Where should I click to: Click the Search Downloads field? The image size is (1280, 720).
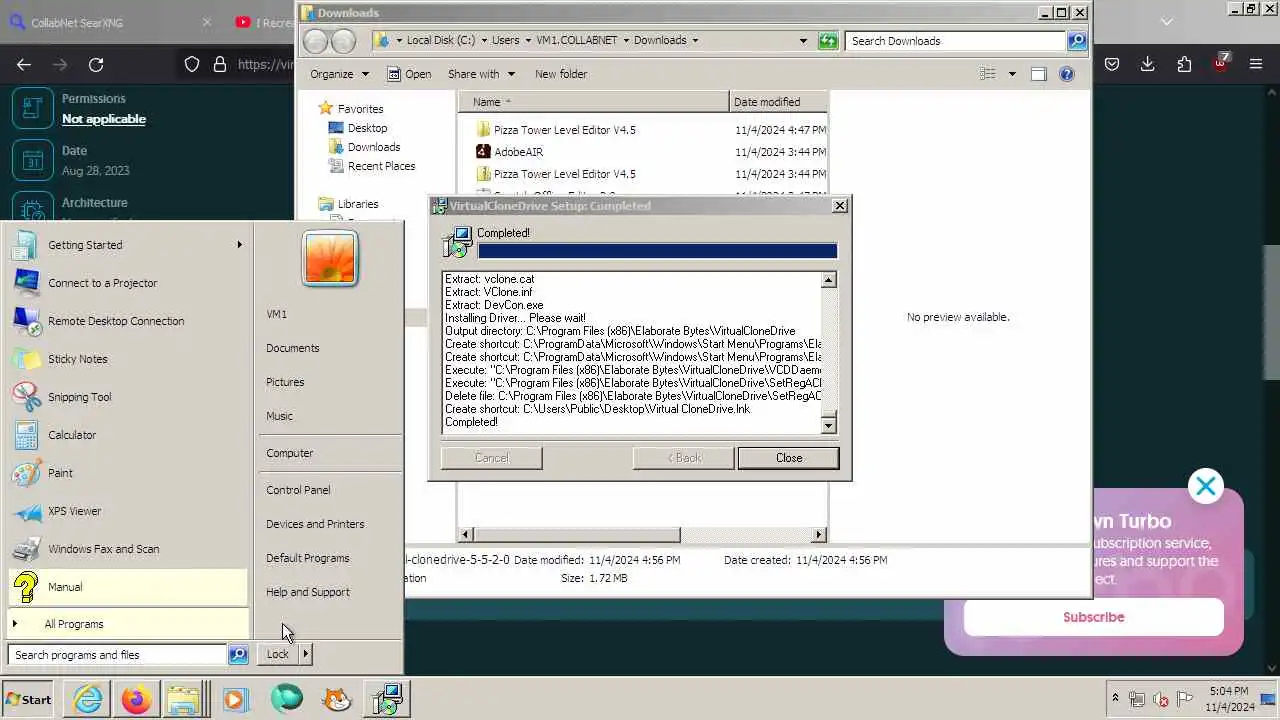[x=956, y=41]
